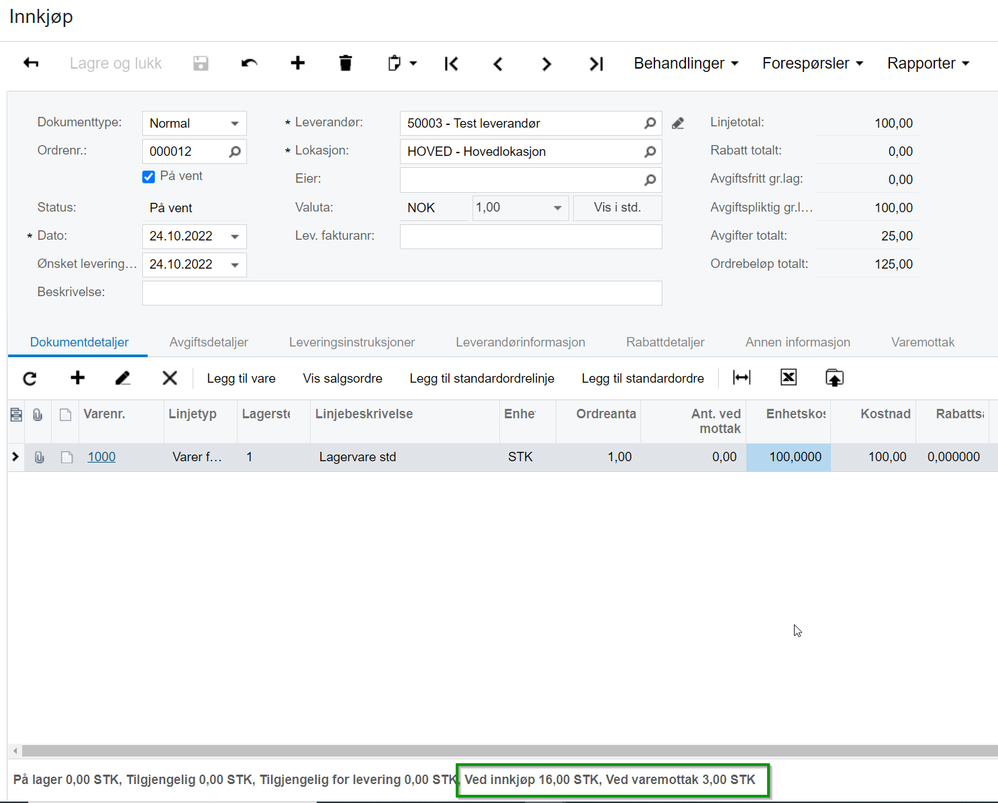Uncheck the På vent checkbox
The height and width of the screenshot is (803, 998).
click(149, 177)
